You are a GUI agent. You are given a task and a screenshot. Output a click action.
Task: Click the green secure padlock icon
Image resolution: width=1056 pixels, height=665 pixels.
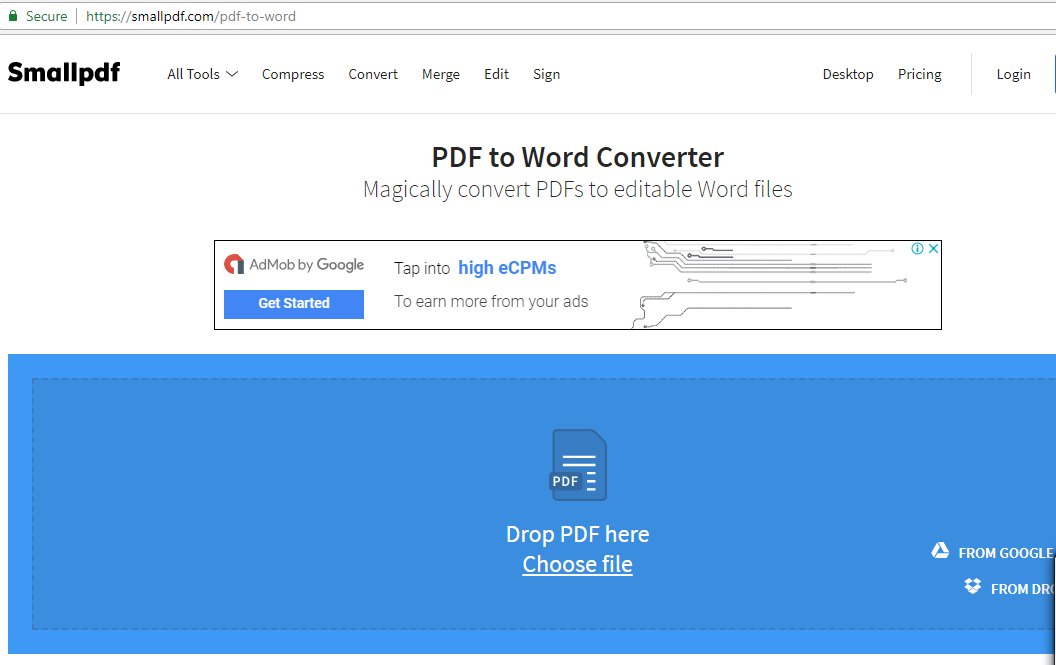[13, 16]
